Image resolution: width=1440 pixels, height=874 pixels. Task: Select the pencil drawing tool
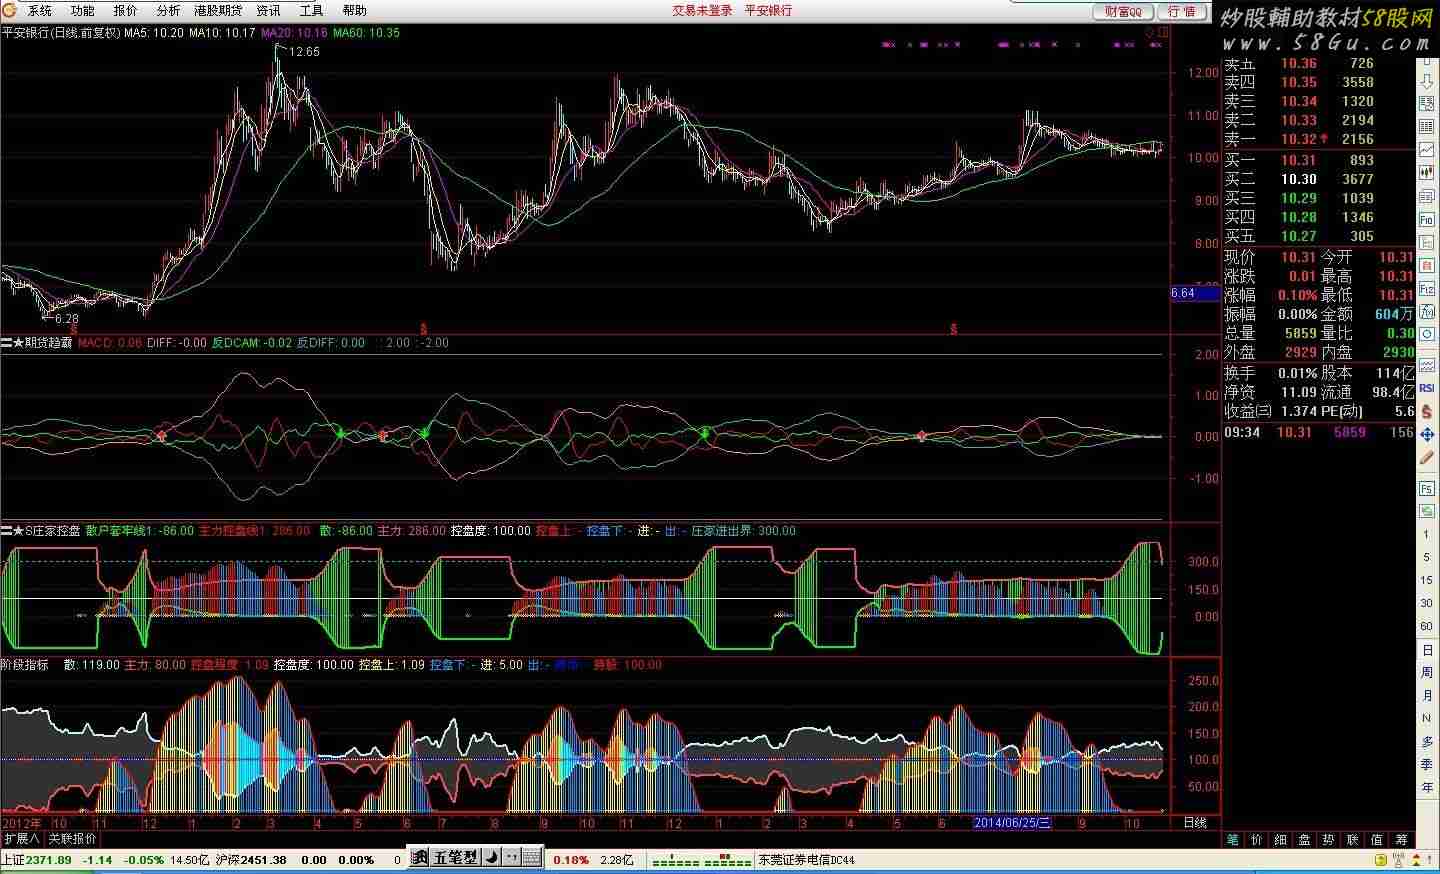[1427, 457]
